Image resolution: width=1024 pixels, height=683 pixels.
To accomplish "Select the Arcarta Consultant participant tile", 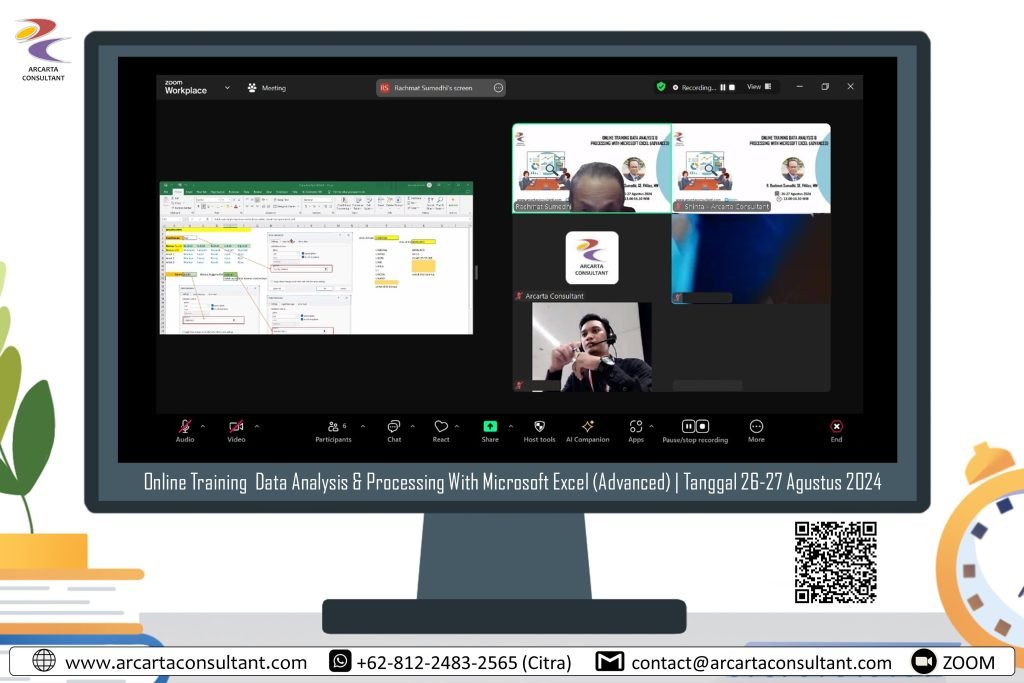I will point(591,260).
